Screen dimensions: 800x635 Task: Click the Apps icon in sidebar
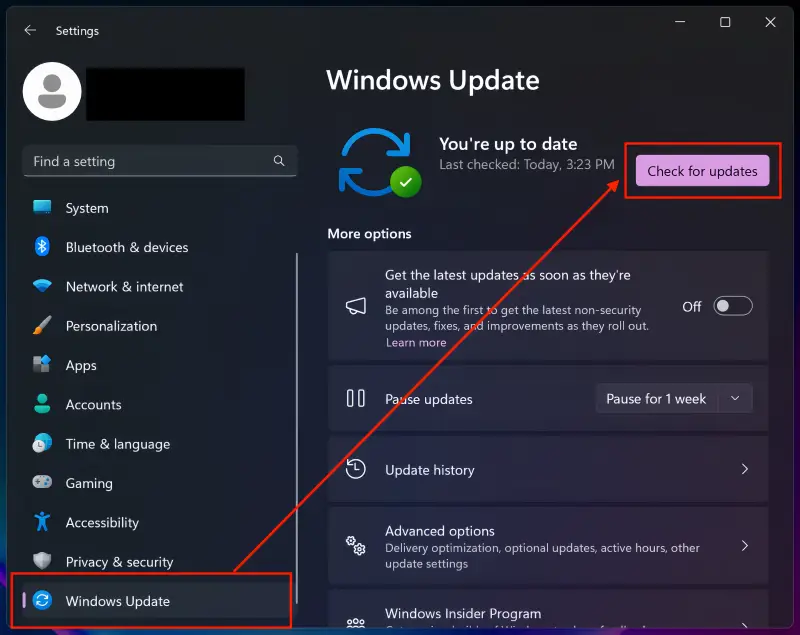coord(42,365)
